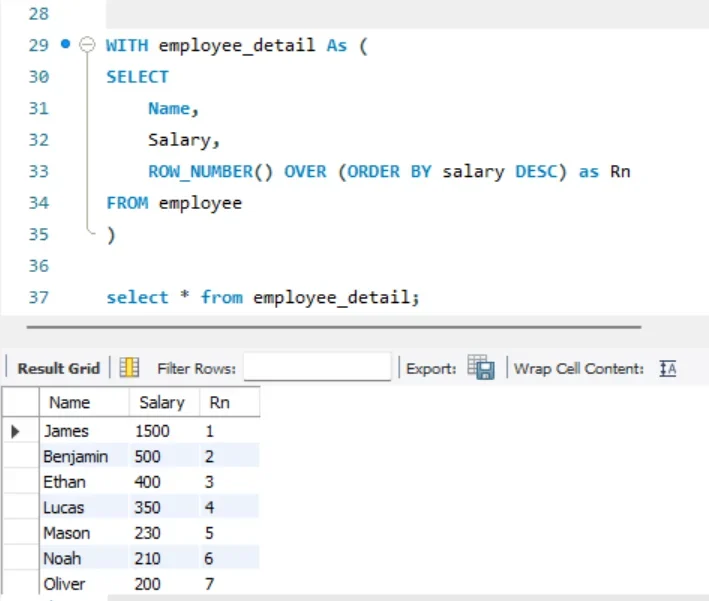Click the DESC keyword in line 33
Image resolution: width=709 pixels, height=601 pixels.
tap(536, 171)
